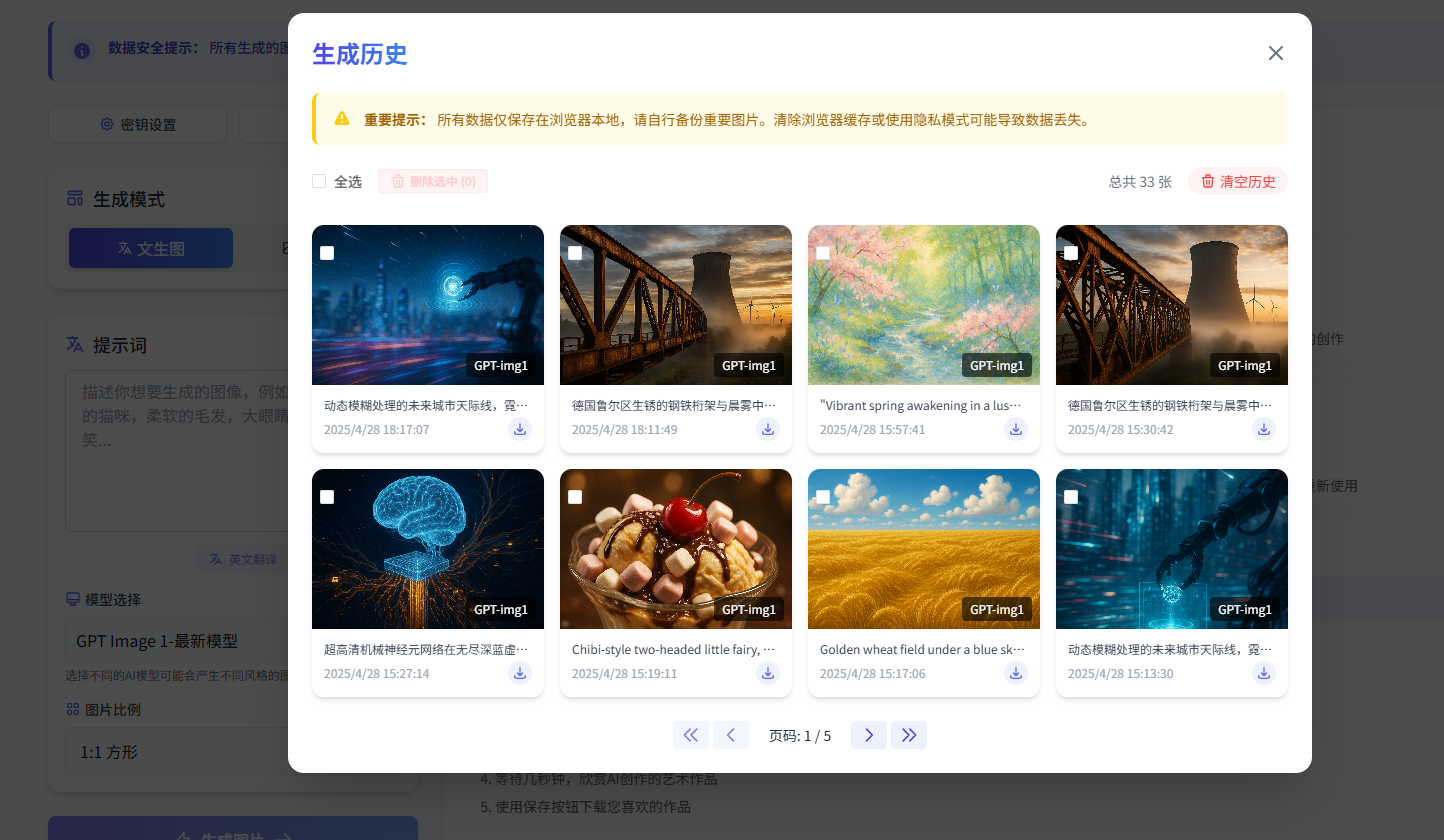Image resolution: width=1444 pixels, height=840 pixels.
Task: Click the 超高清机械神经元网络 prompt text
Action: [x=428, y=650]
